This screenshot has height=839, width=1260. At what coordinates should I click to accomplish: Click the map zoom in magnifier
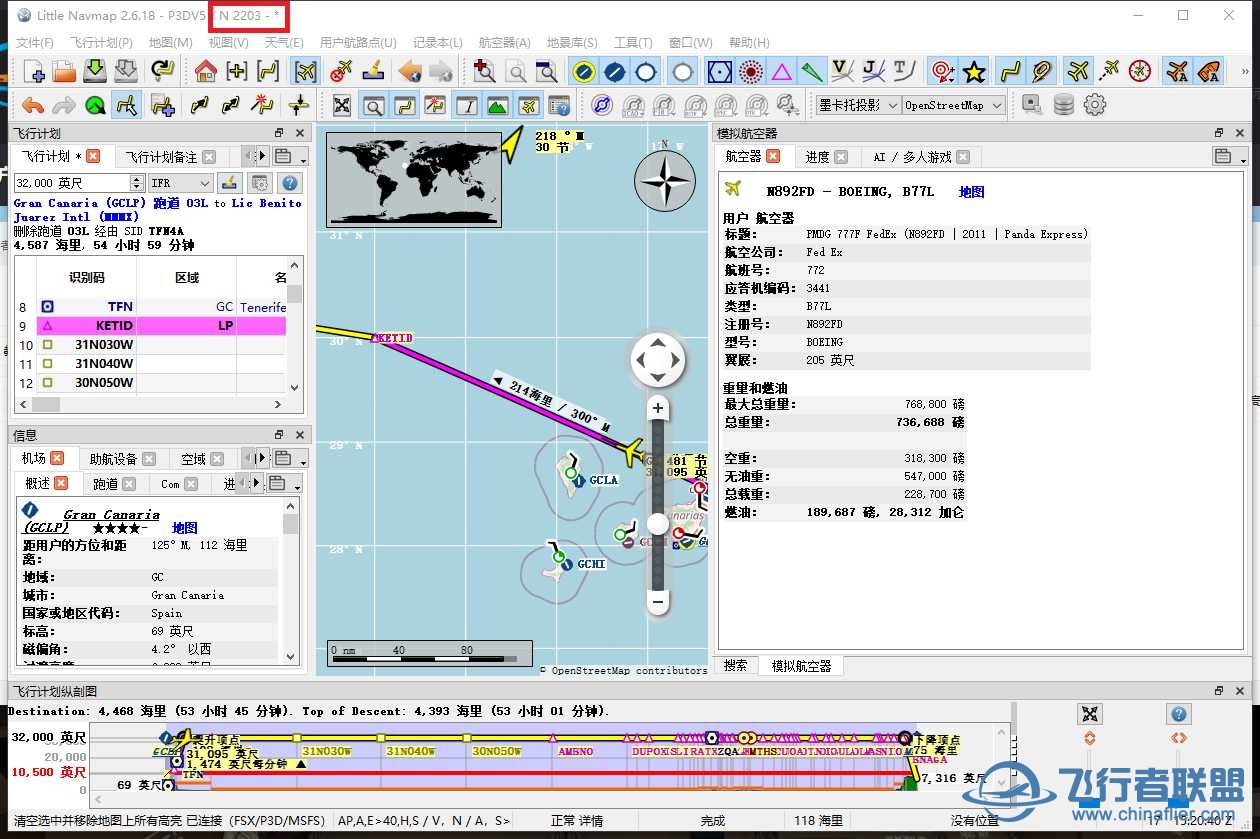coord(485,71)
